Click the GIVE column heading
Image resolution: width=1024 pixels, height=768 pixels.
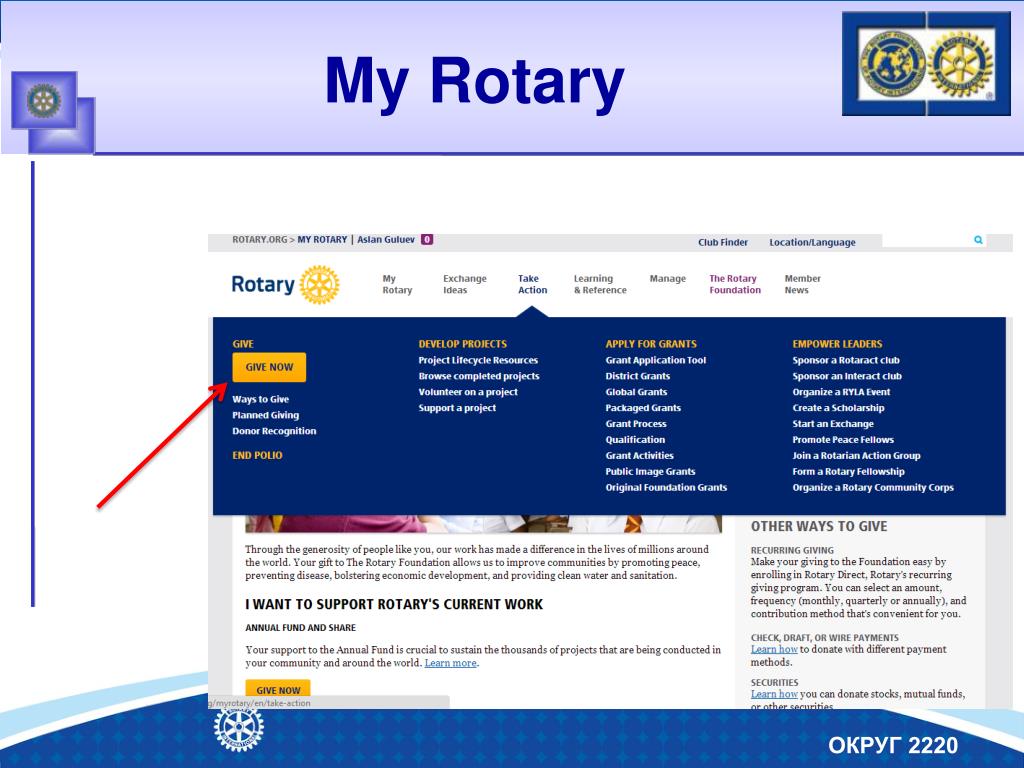pos(243,344)
